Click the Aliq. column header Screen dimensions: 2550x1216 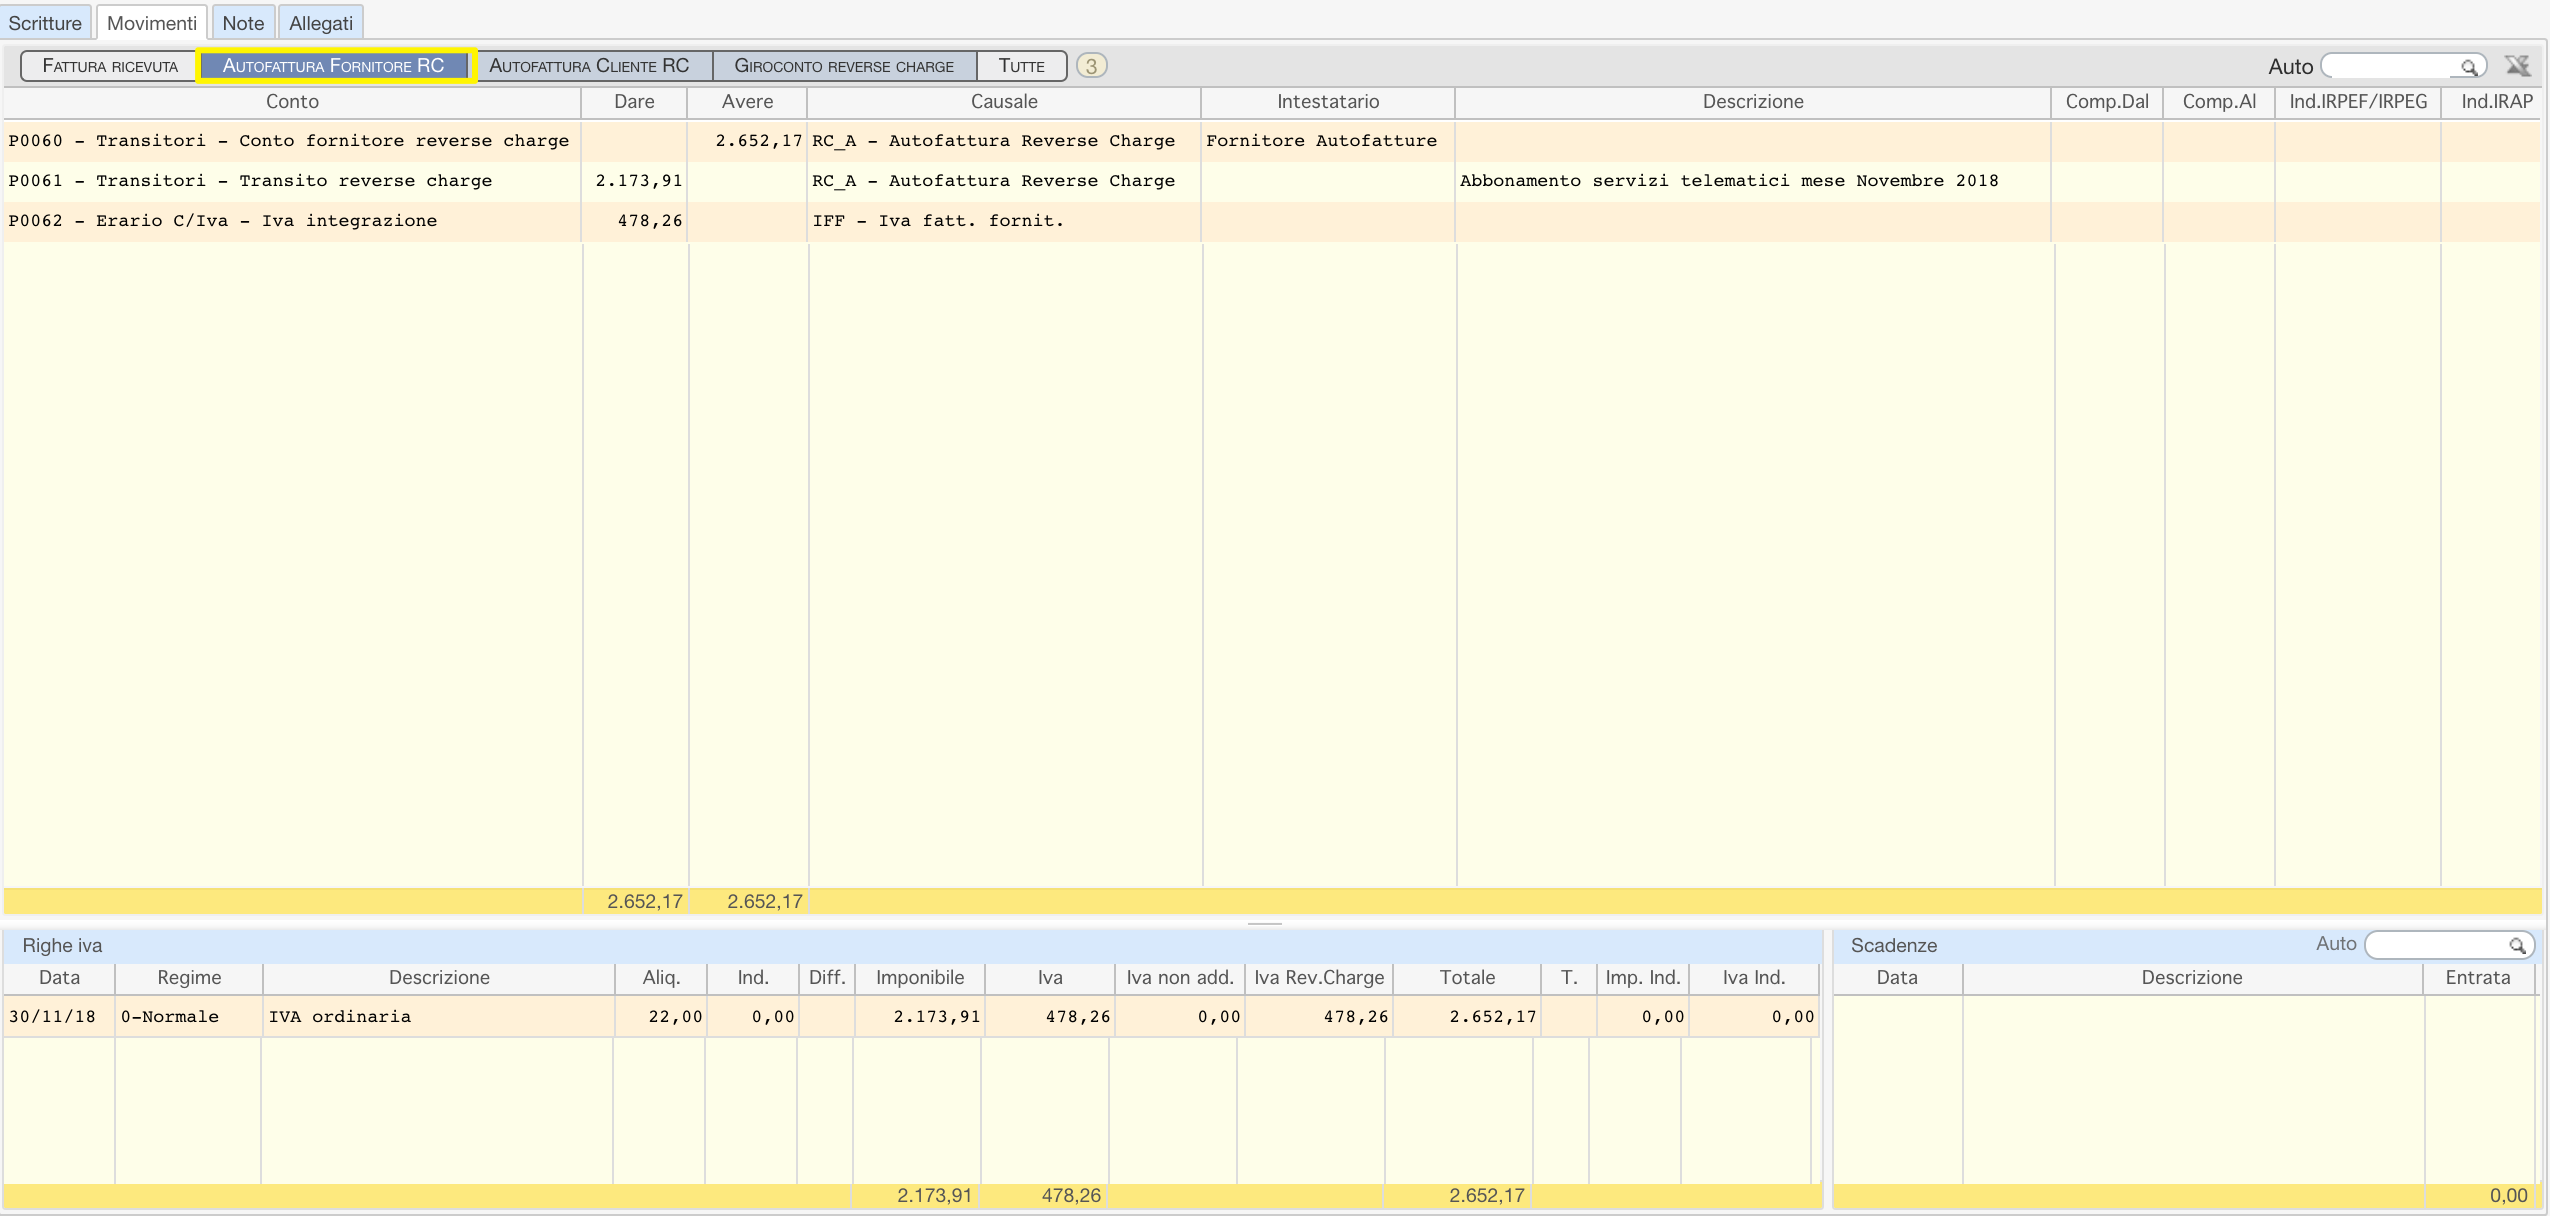[x=661, y=978]
